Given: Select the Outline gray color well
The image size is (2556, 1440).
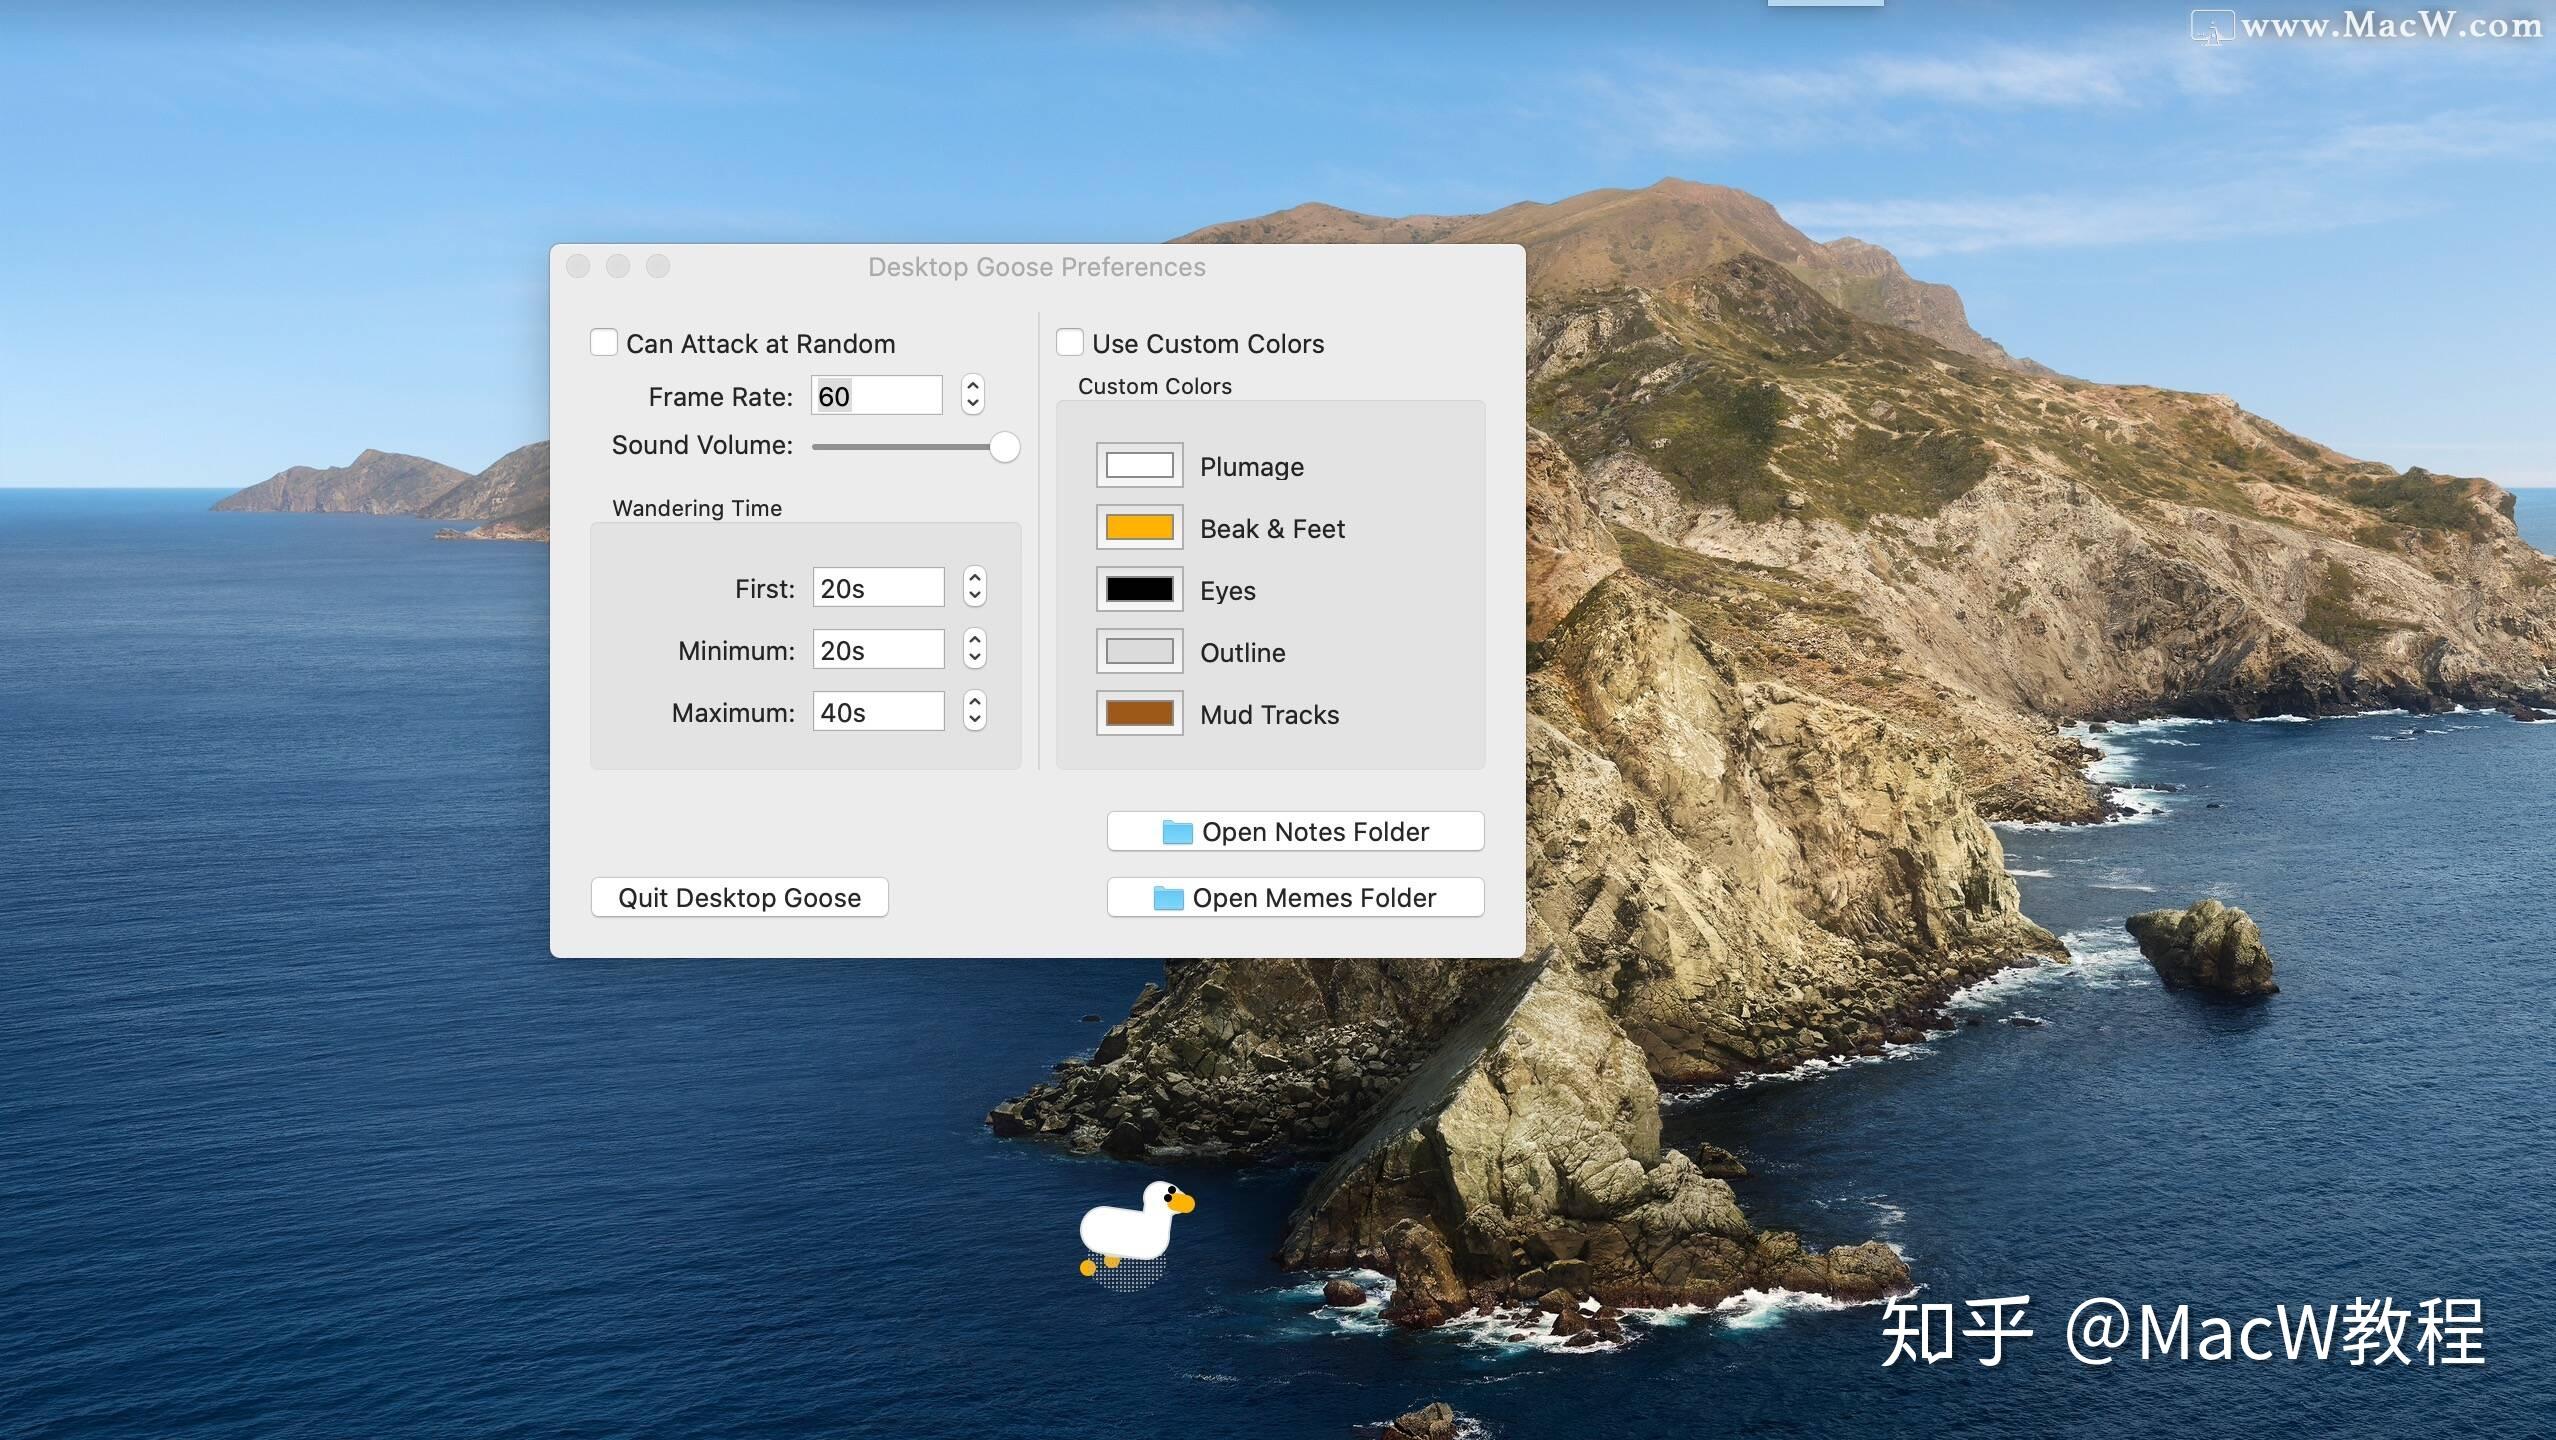Looking at the screenshot, I should tap(1139, 652).
